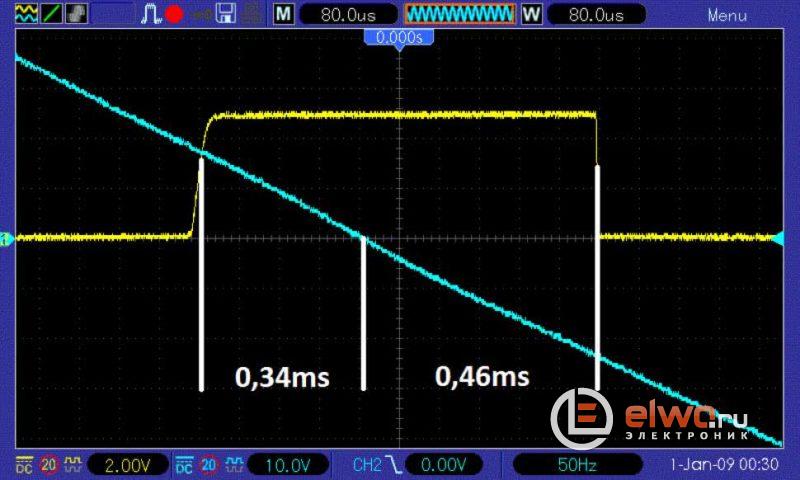The image size is (800, 480).
Task: Click the W window timebase indicator
Action: pyautogui.click(x=531, y=14)
